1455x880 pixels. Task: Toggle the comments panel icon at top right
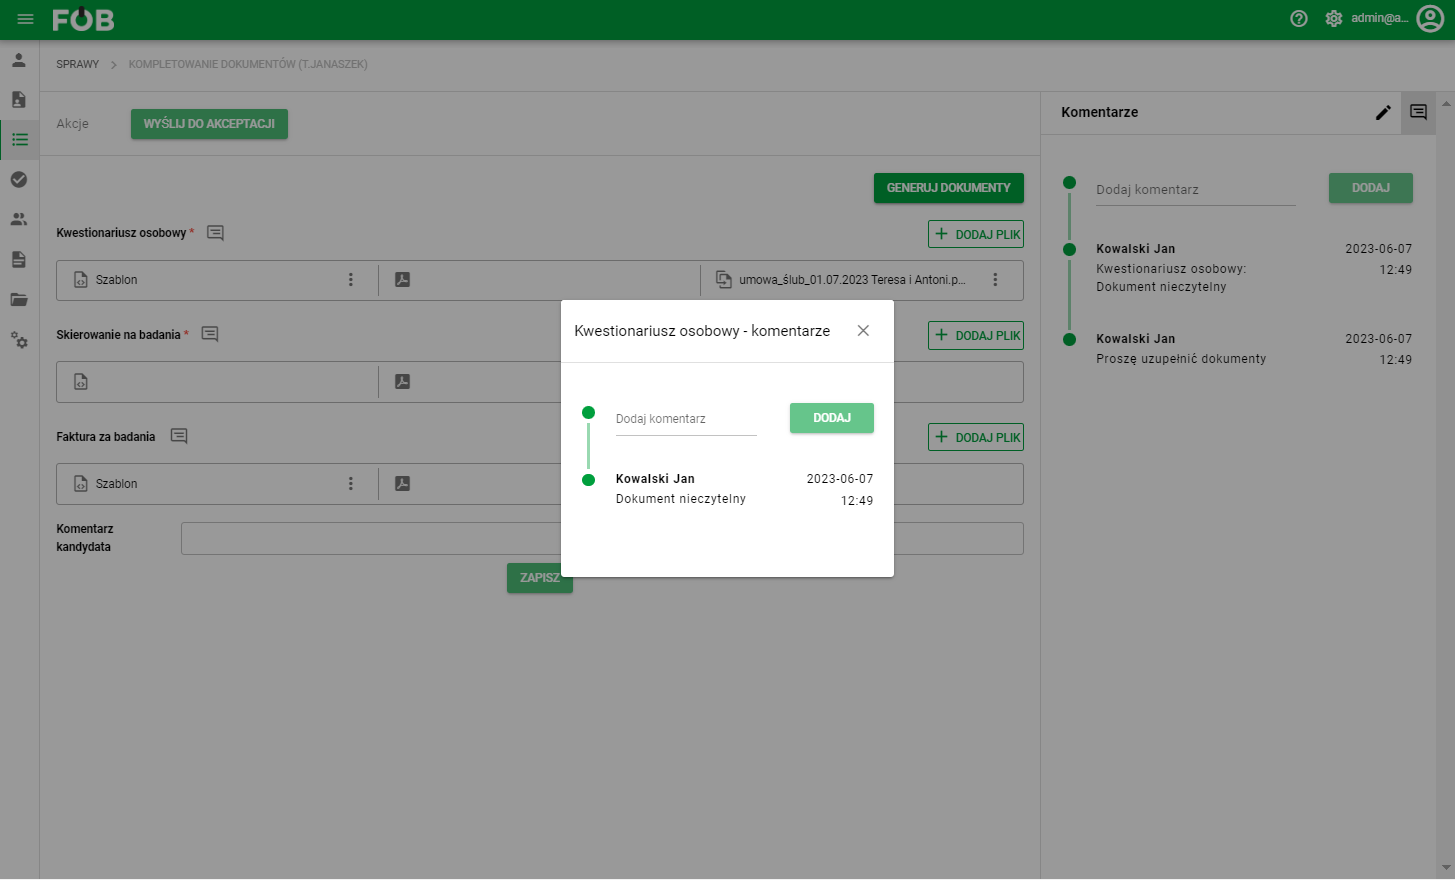[x=1418, y=113]
